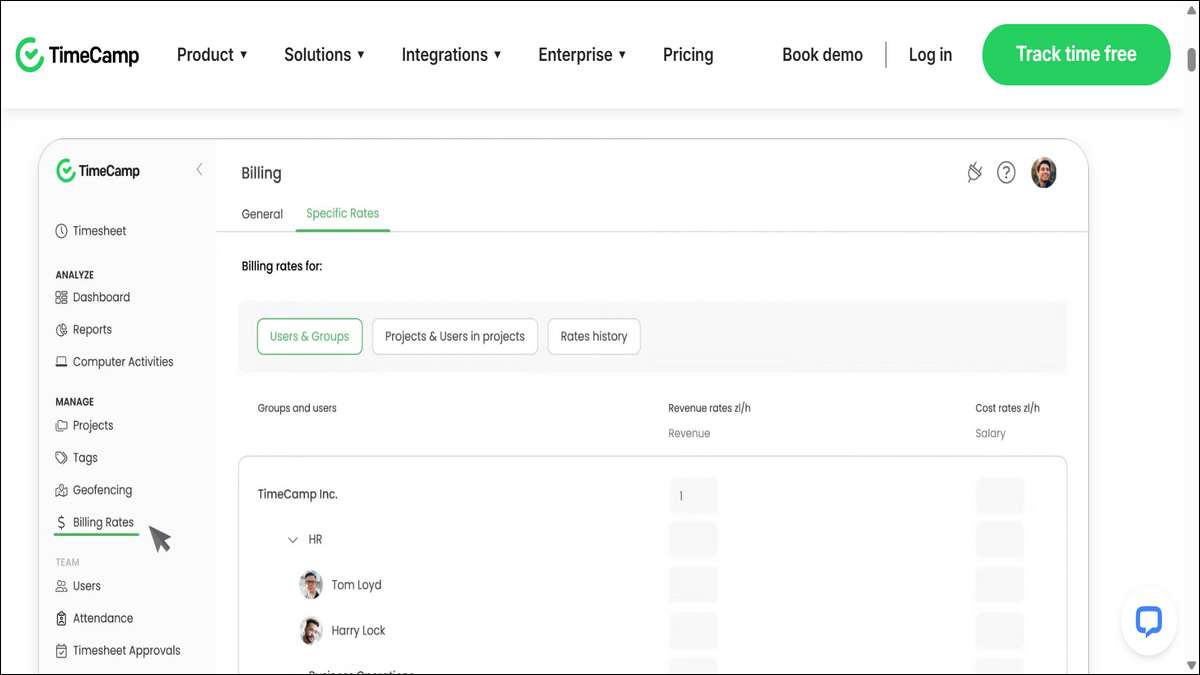The width and height of the screenshot is (1200, 675).
Task: Click the TimeCamp logo in the top navigation
Action: [77, 55]
